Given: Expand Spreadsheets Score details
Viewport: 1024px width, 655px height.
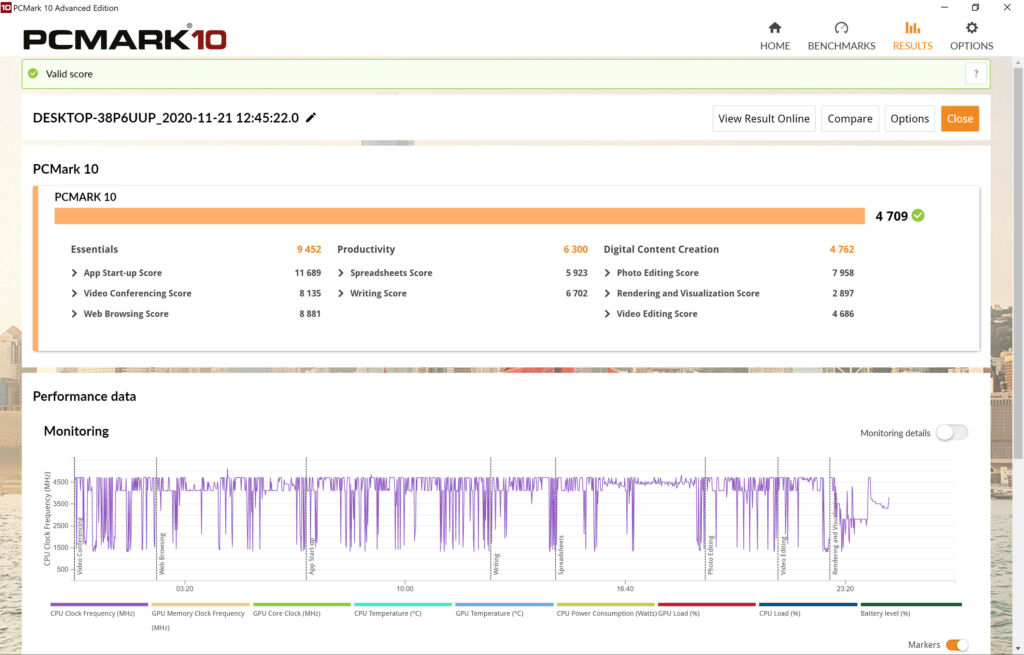Looking at the screenshot, I should 341,273.
